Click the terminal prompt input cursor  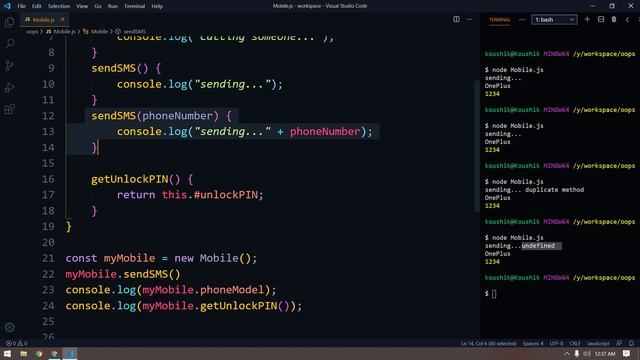click(x=494, y=294)
